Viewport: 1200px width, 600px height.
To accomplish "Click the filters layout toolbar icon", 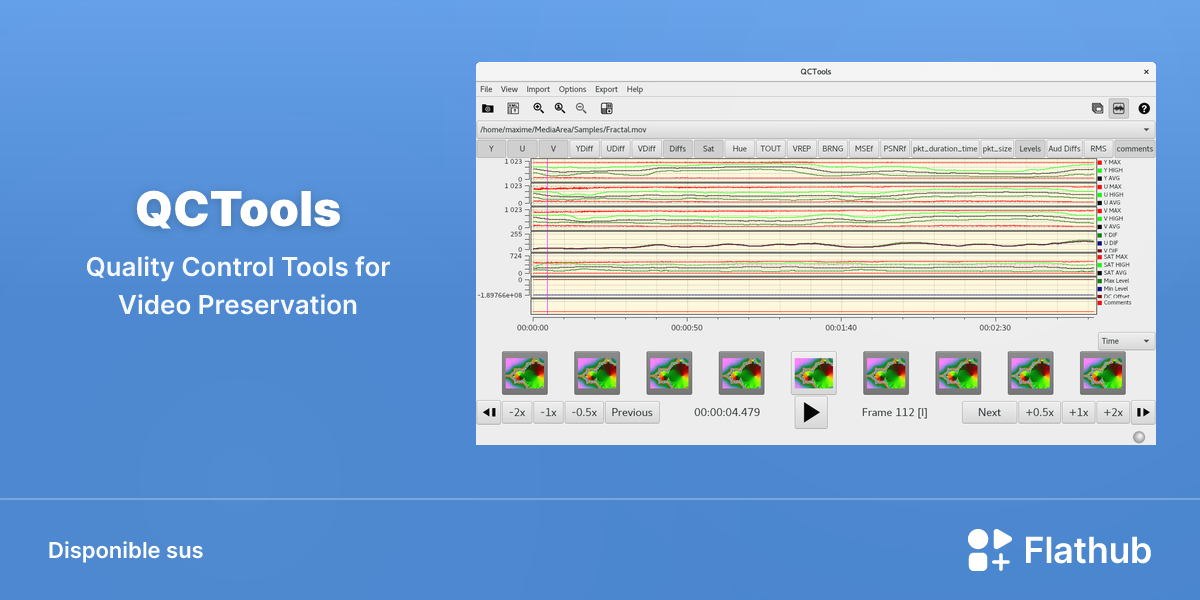I will click(x=606, y=108).
